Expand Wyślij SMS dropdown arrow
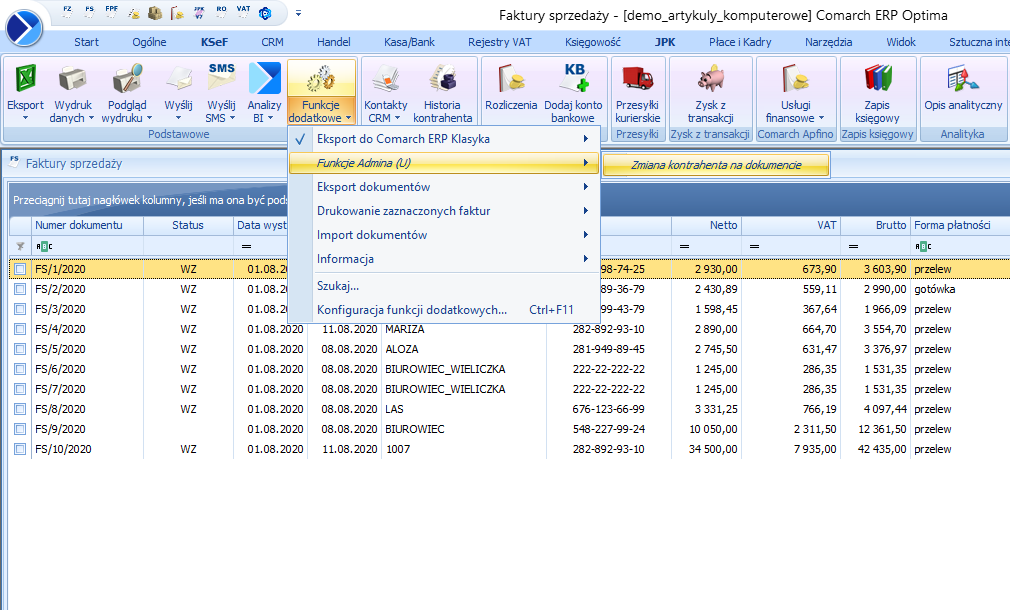 click(x=232, y=119)
